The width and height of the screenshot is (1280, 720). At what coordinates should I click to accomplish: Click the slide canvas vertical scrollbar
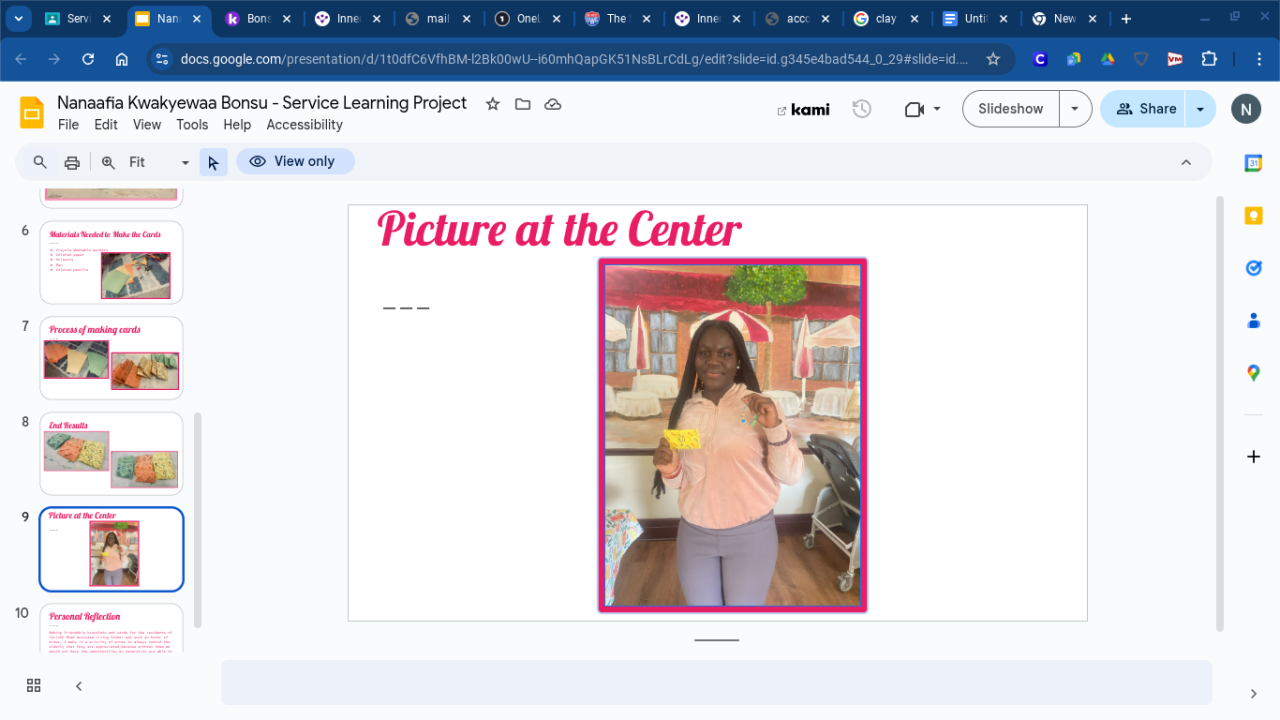(1219, 413)
